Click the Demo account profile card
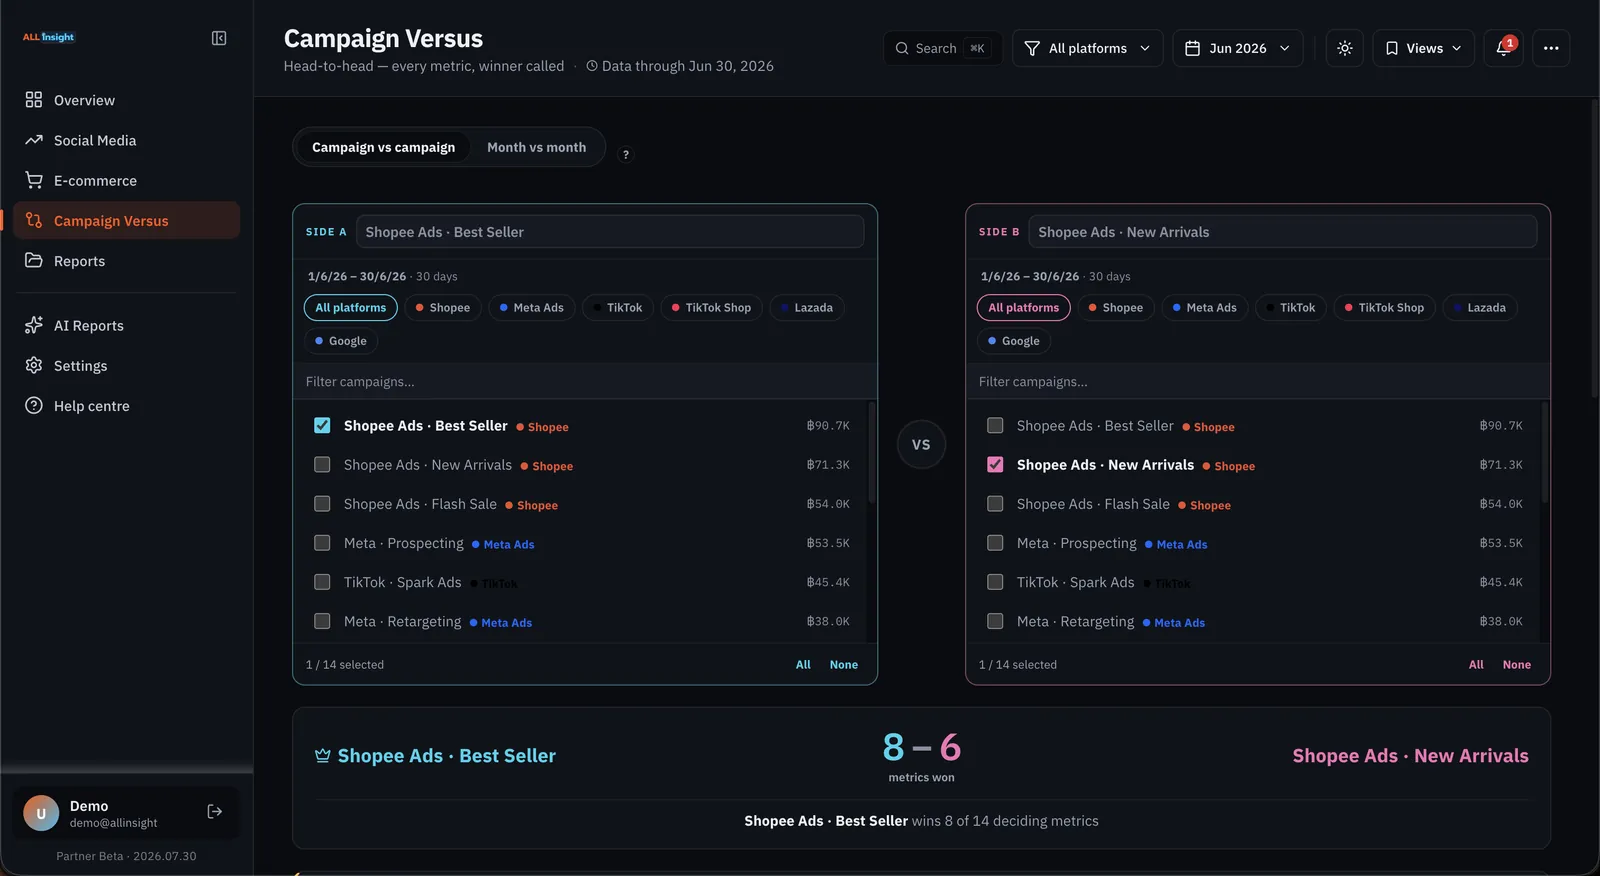Image resolution: width=1600 pixels, height=876 pixels. (x=126, y=813)
